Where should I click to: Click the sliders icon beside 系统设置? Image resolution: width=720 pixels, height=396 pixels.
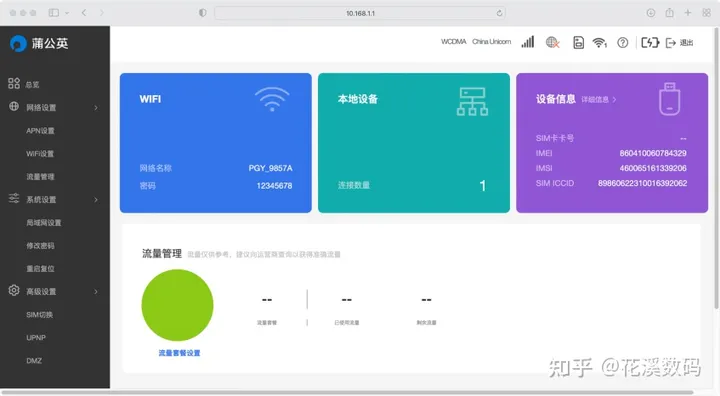(x=14, y=198)
